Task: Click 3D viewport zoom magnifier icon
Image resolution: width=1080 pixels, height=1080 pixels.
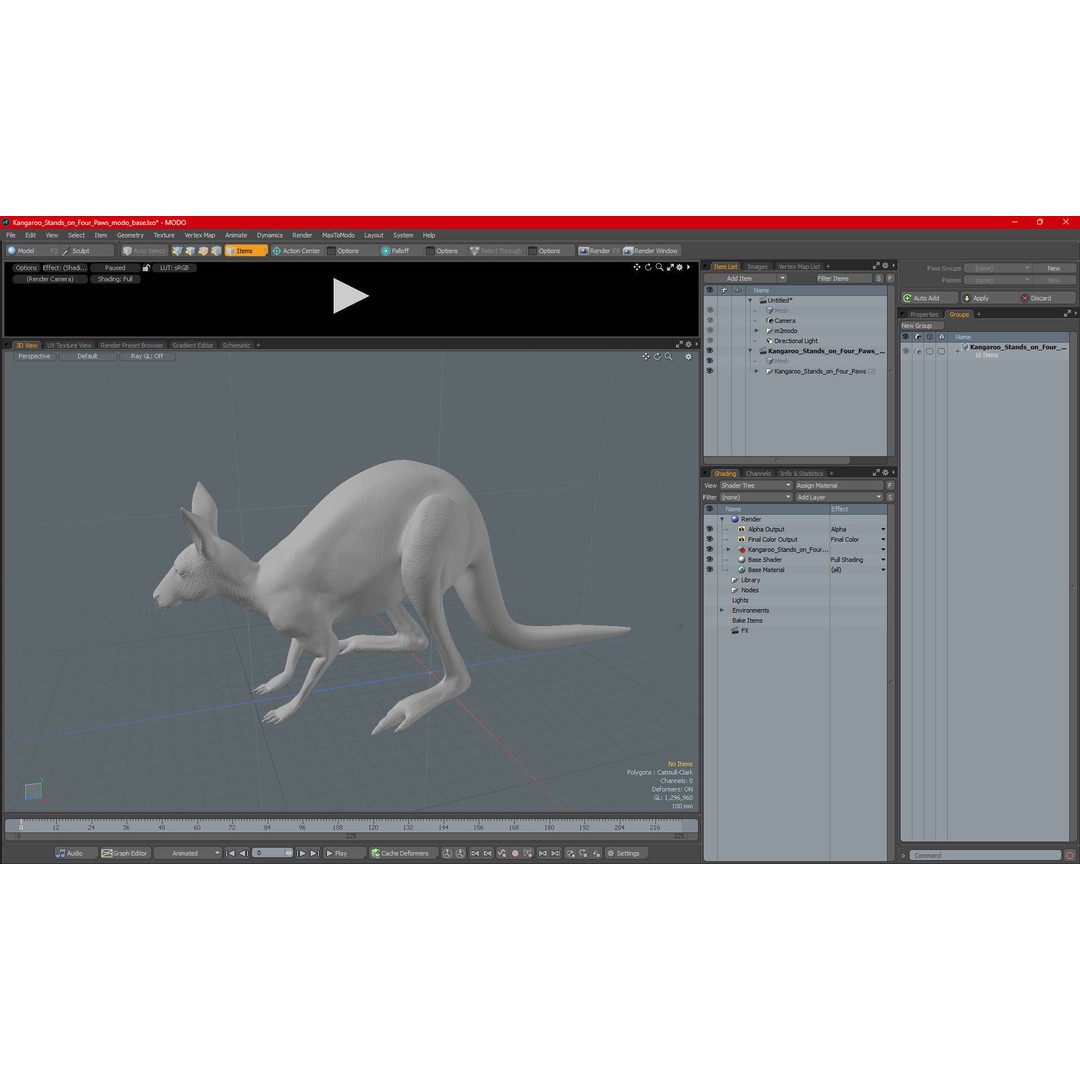Action: tap(668, 357)
